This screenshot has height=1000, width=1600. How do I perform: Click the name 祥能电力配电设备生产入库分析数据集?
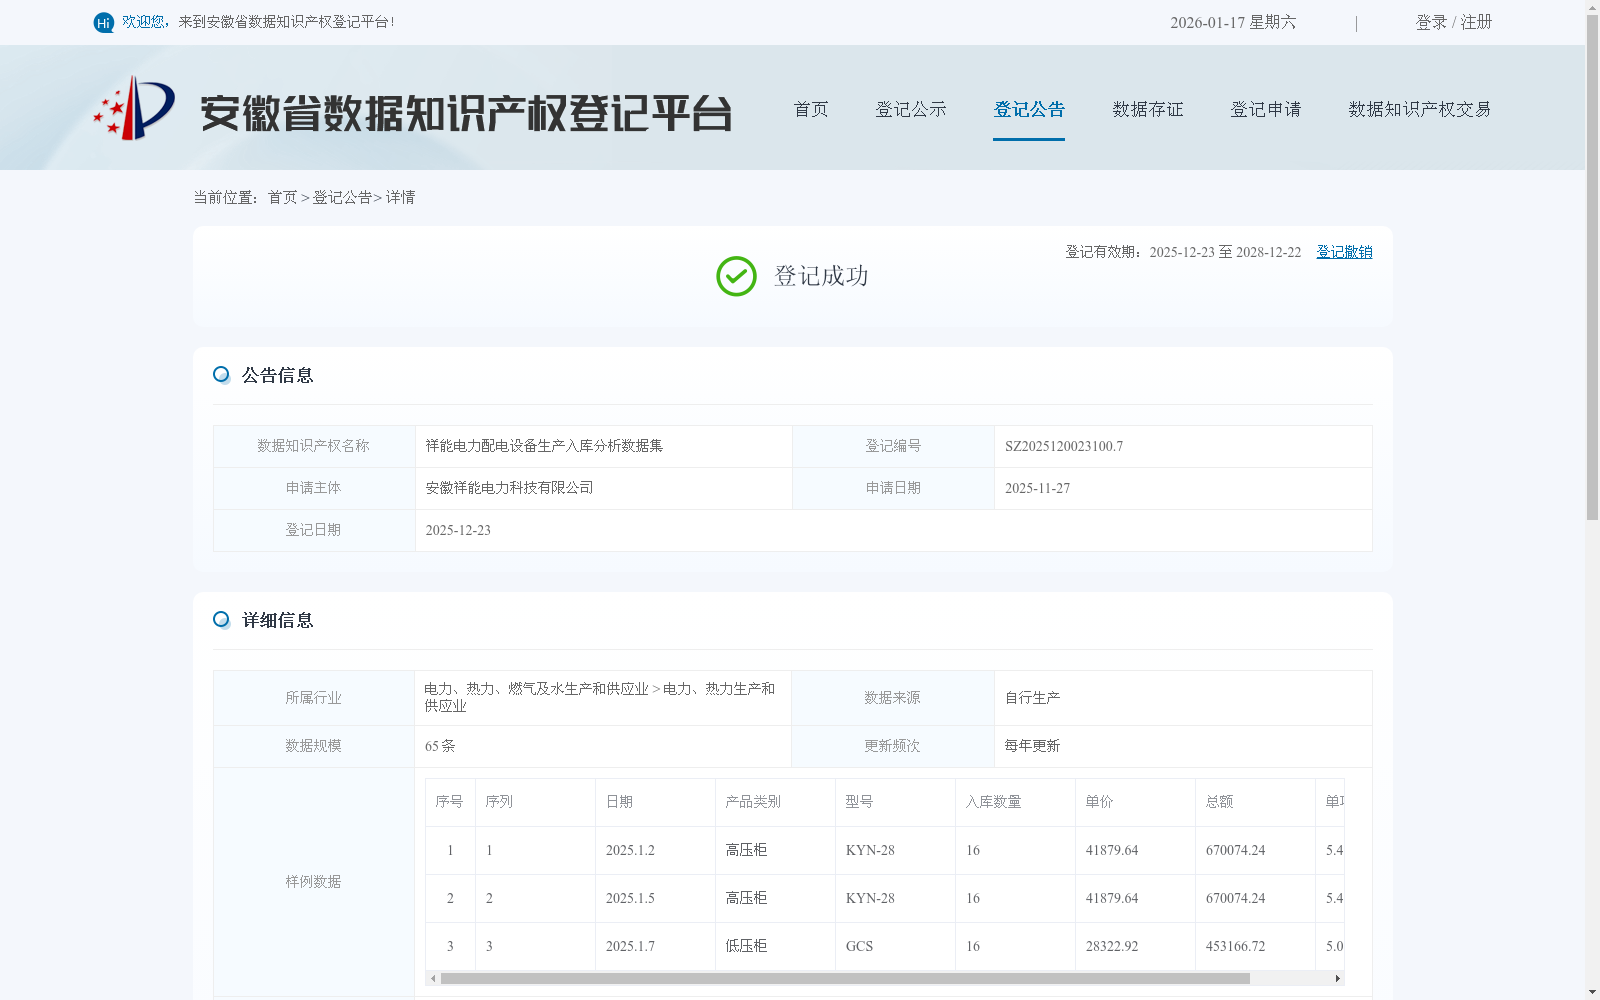[544, 446]
